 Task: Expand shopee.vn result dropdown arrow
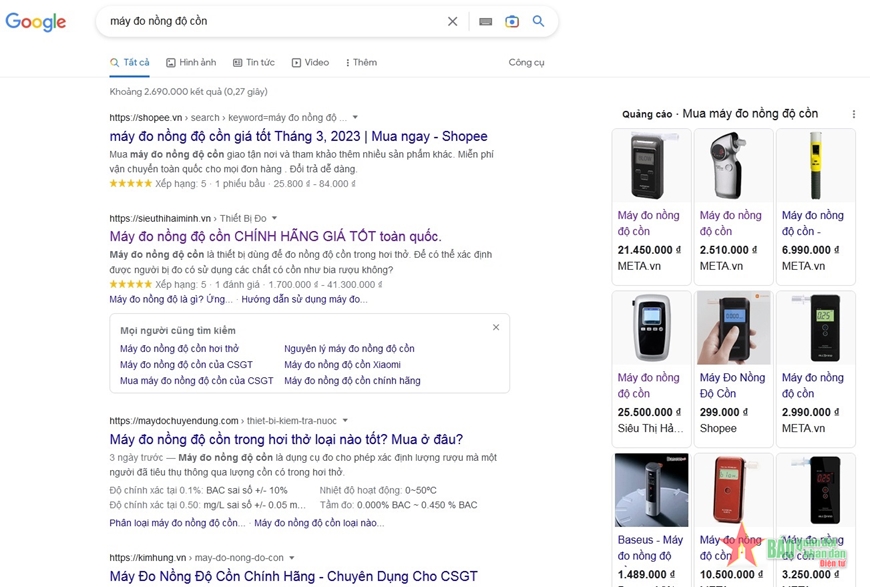coord(355,117)
